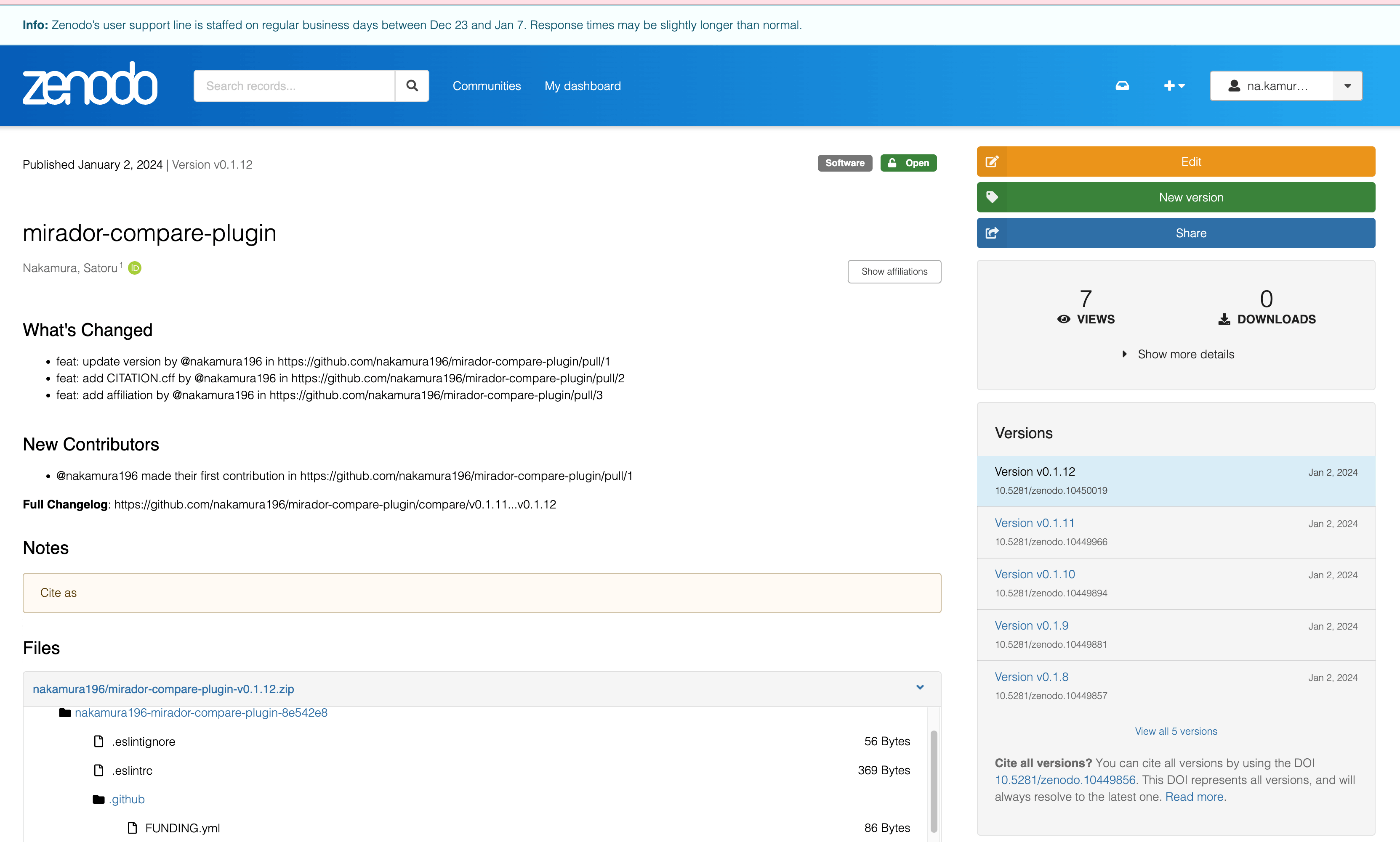Go to My dashboard

click(x=583, y=86)
